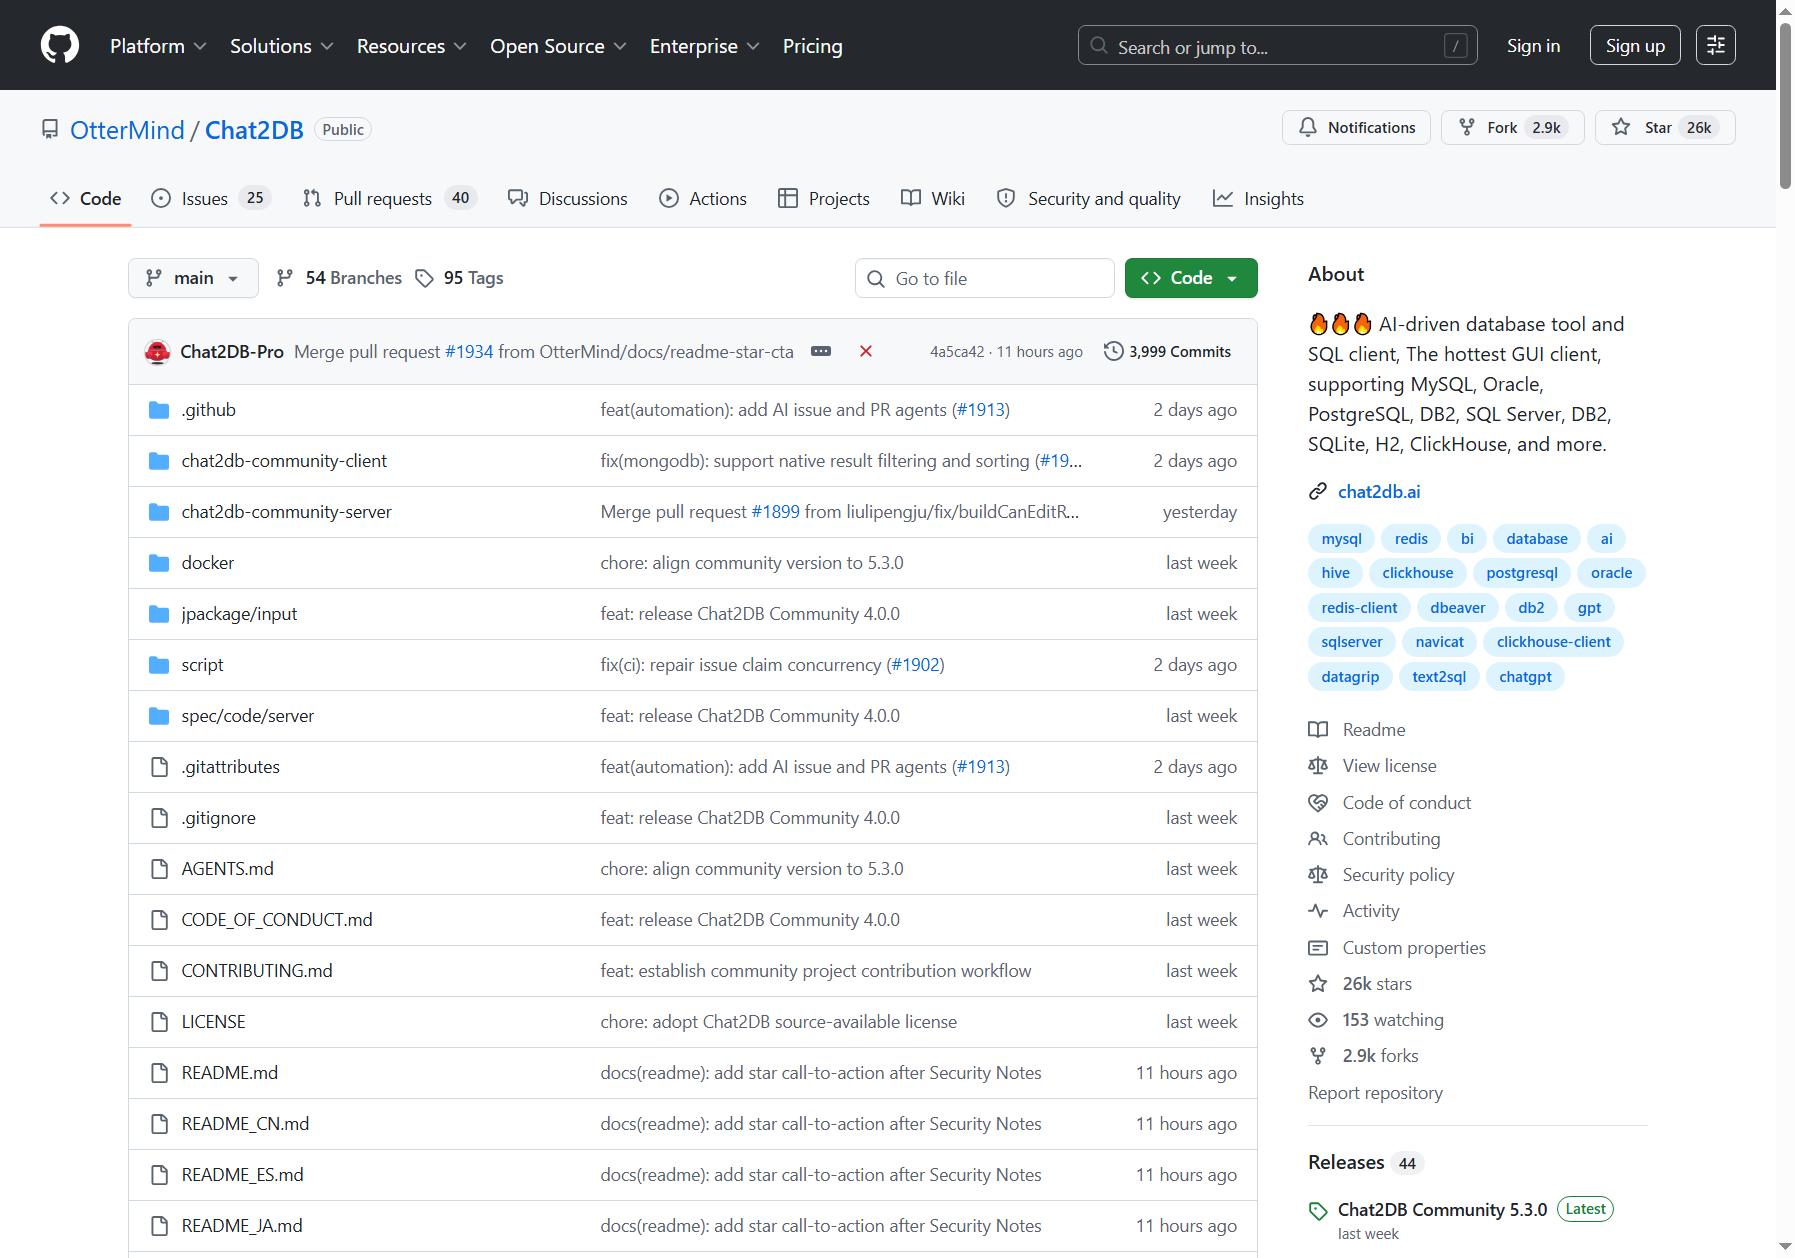
Task: Click the Sign in link
Action: click(1533, 46)
